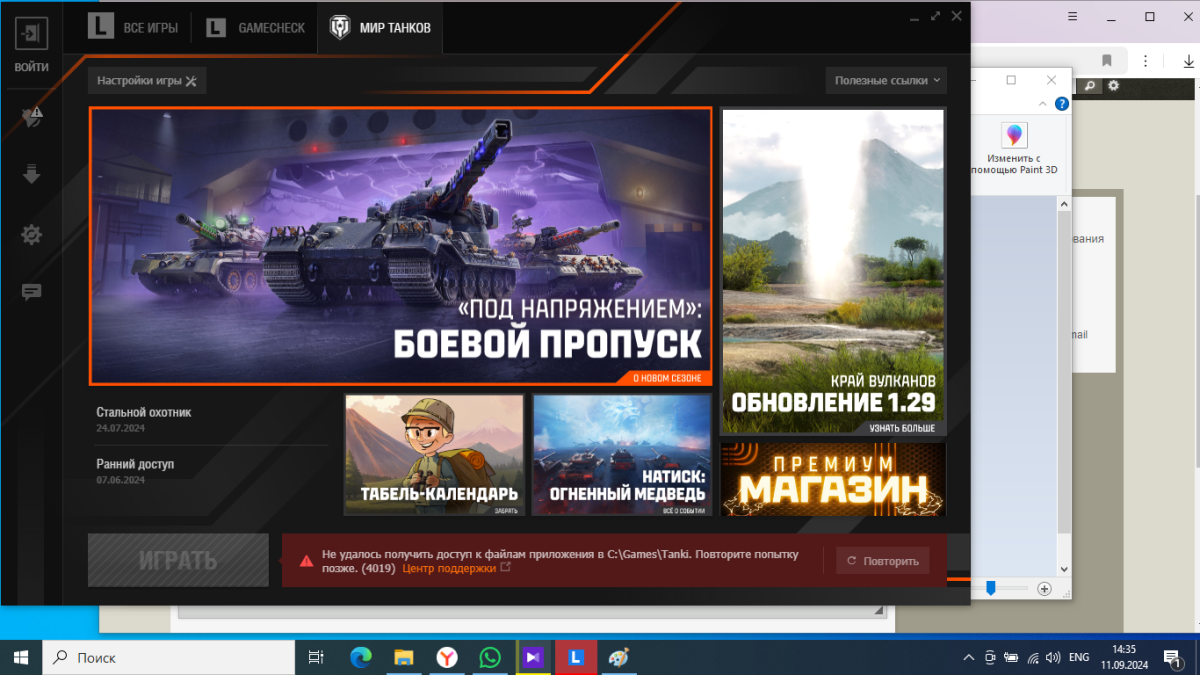Click the browser bookmark icon
The image size is (1200, 675).
tap(1107, 60)
